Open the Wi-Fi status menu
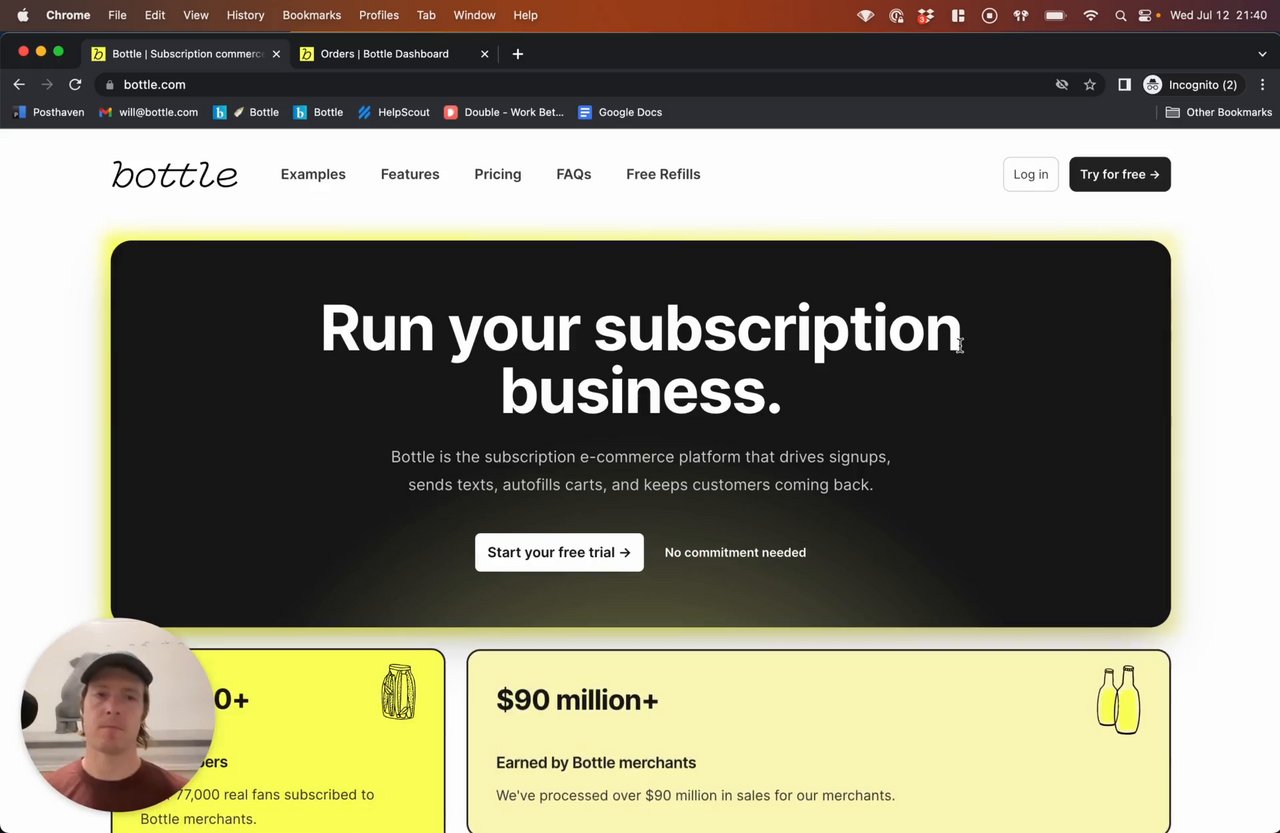 tap(1091, 15)
